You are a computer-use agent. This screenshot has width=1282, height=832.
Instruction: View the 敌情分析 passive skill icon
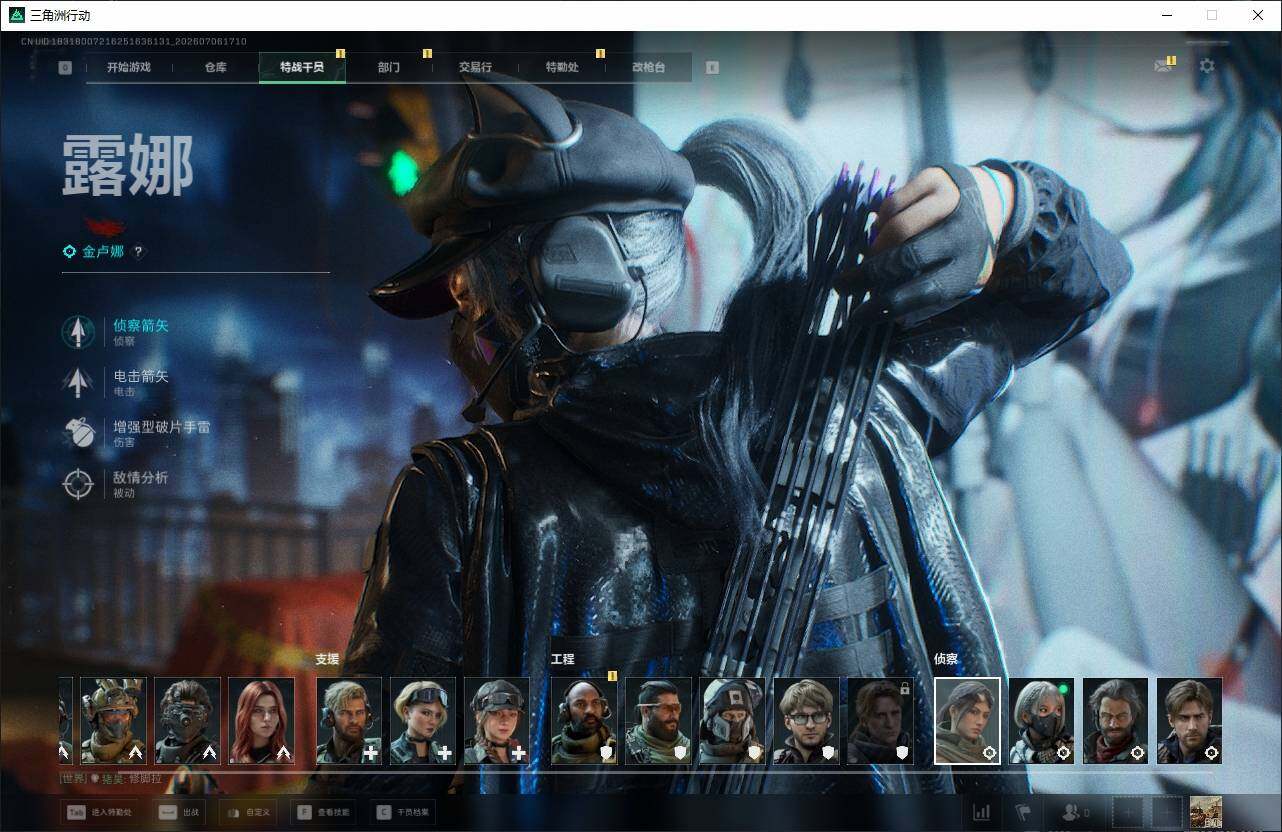78,484
